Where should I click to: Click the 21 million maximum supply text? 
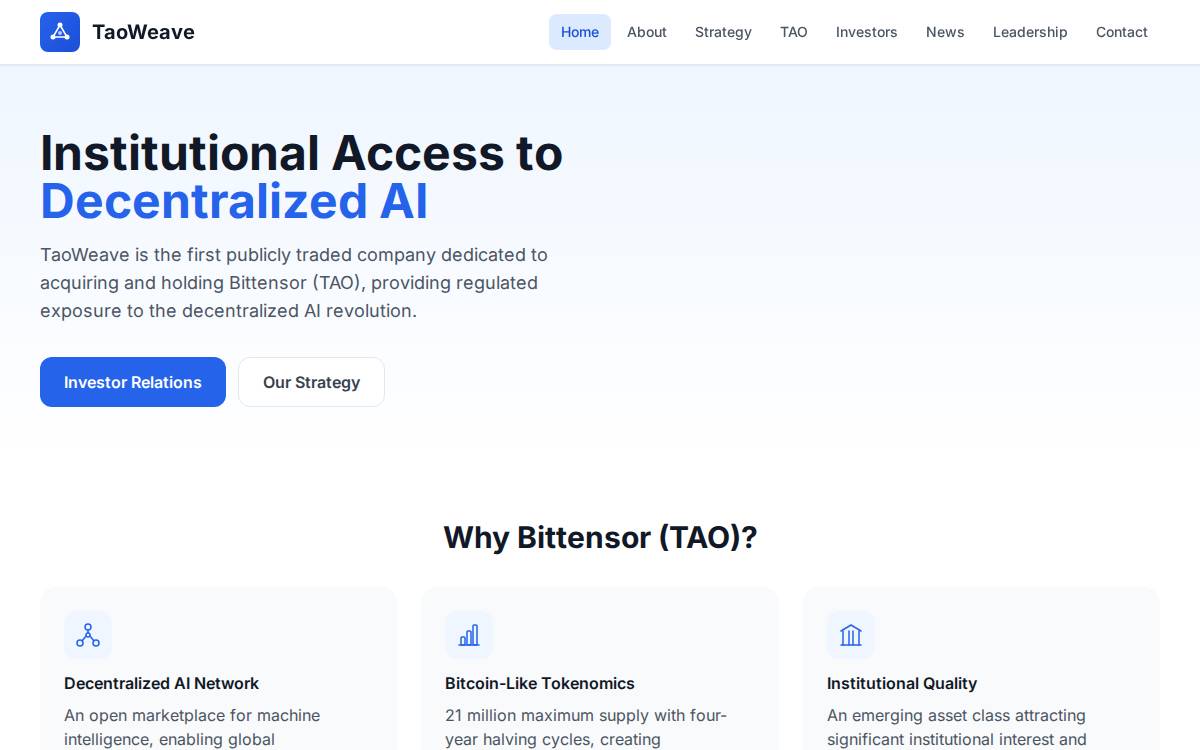586,728
